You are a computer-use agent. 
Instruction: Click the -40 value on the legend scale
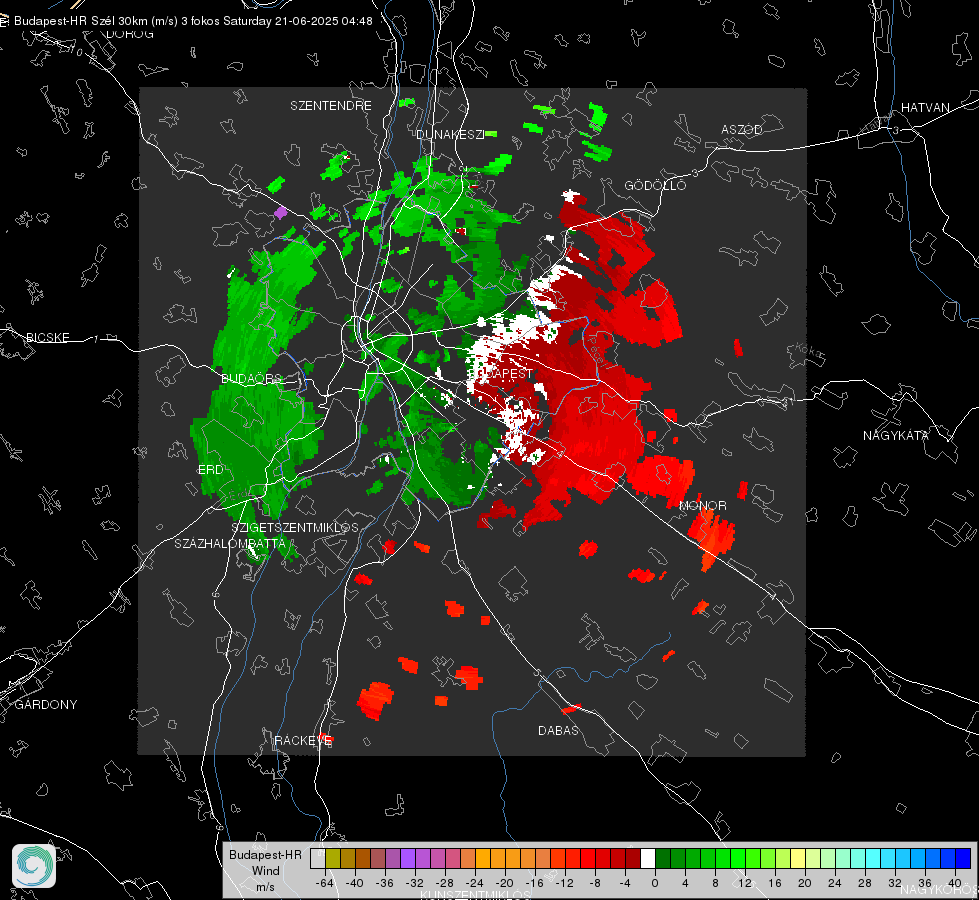tap(355, 883)
